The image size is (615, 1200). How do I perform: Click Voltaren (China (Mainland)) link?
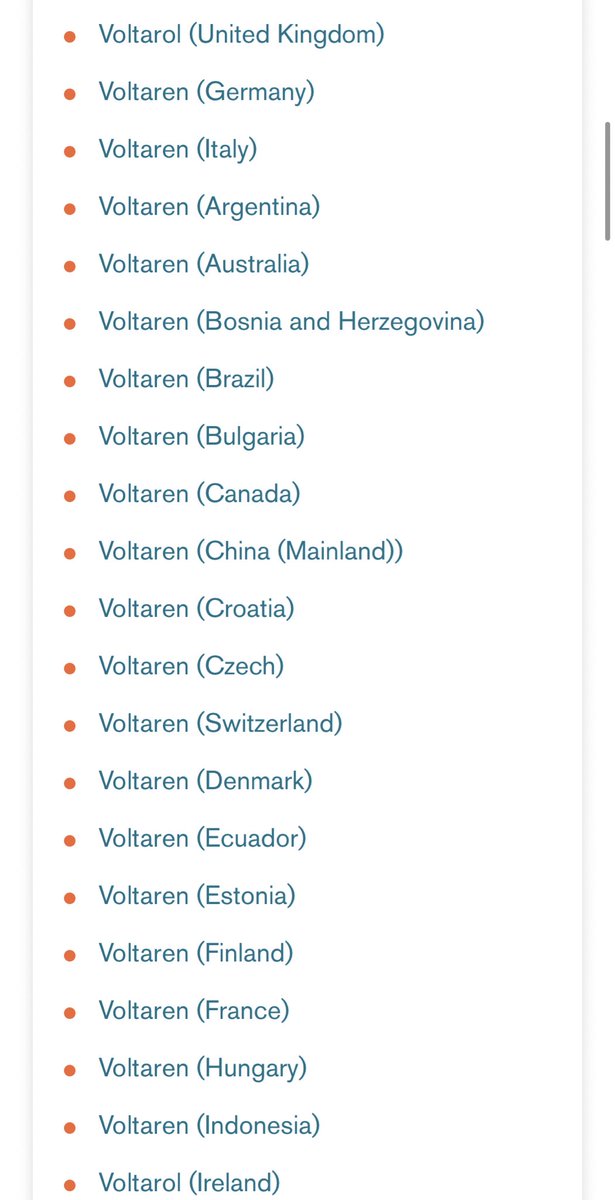tap(250, 552)
